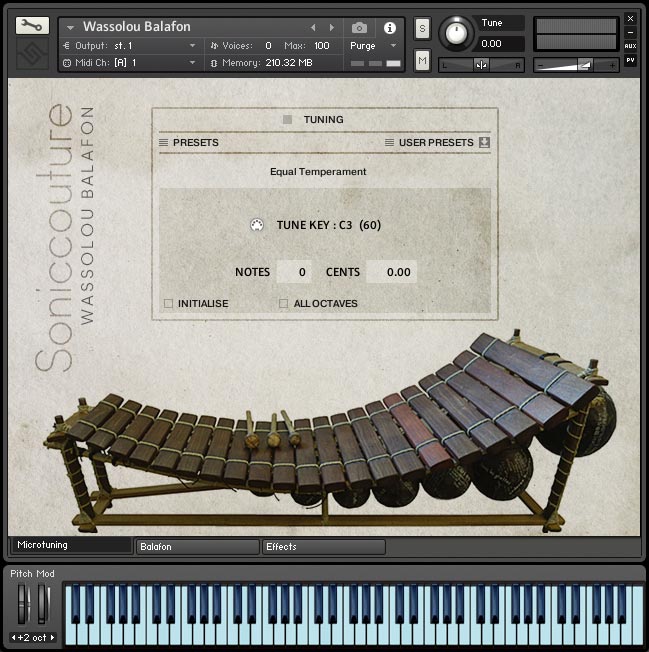Click the MIDI channel plug icon

(x=67, y=63)
